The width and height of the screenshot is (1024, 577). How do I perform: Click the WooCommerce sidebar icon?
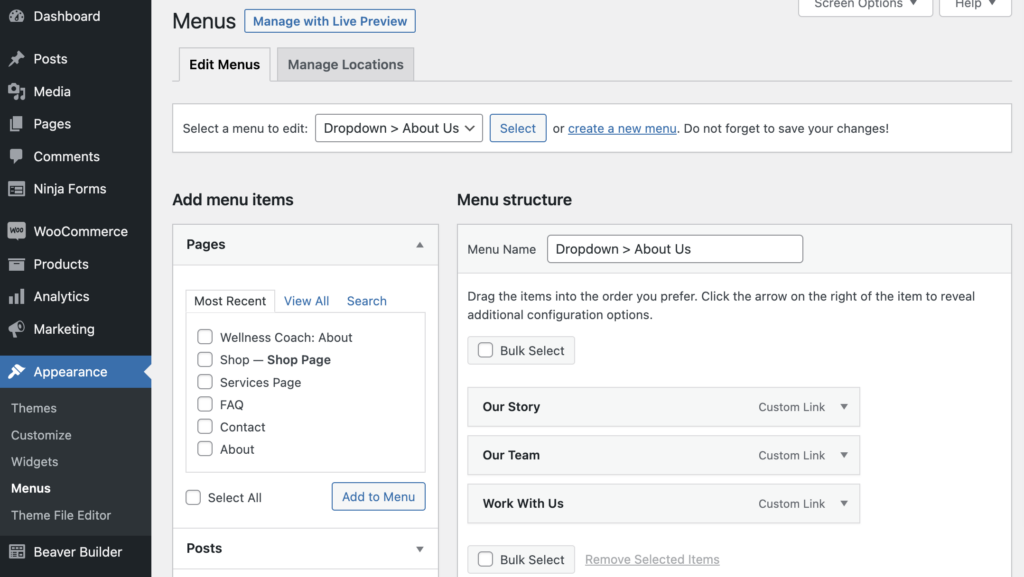pos(17,231)
